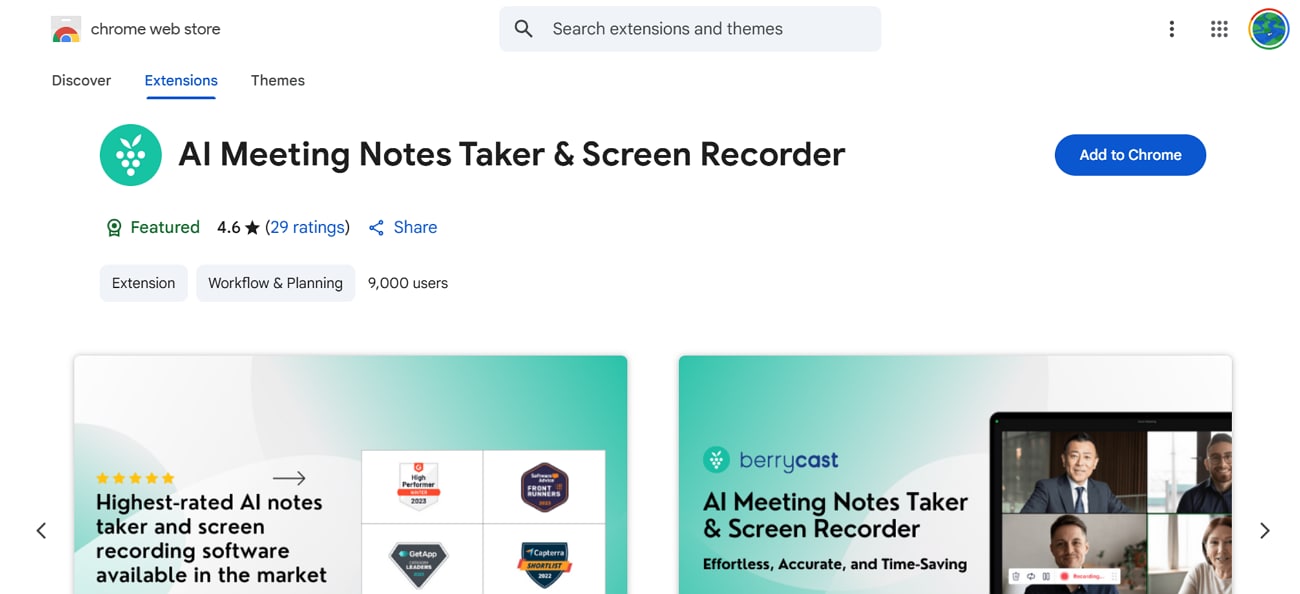Show next screenshot with right arrow

coord(1264,531)
